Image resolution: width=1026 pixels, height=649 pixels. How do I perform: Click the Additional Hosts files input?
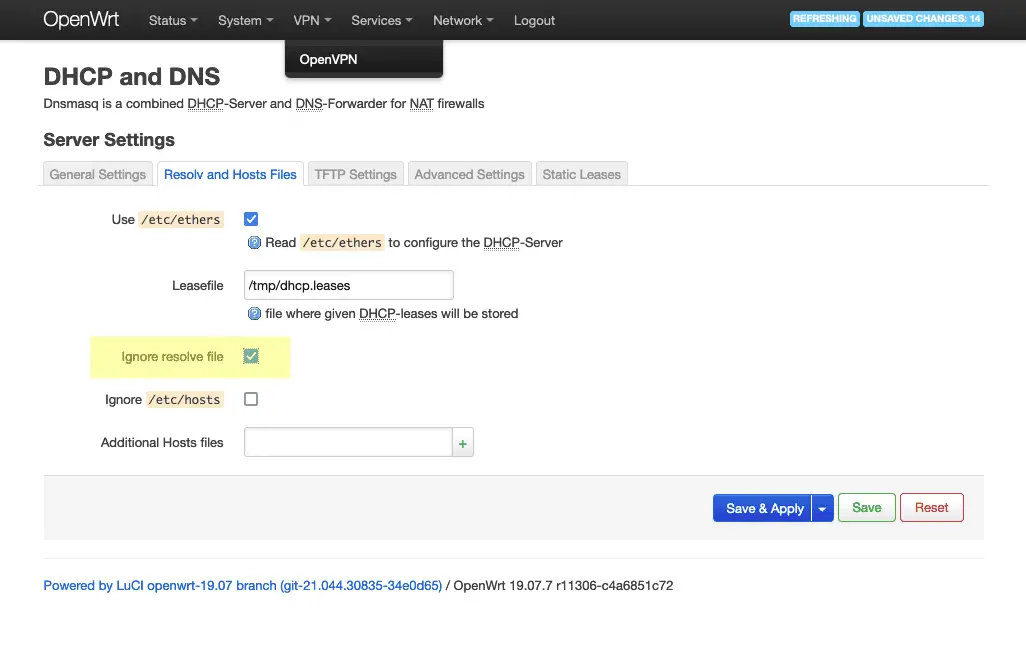point(348,442)
